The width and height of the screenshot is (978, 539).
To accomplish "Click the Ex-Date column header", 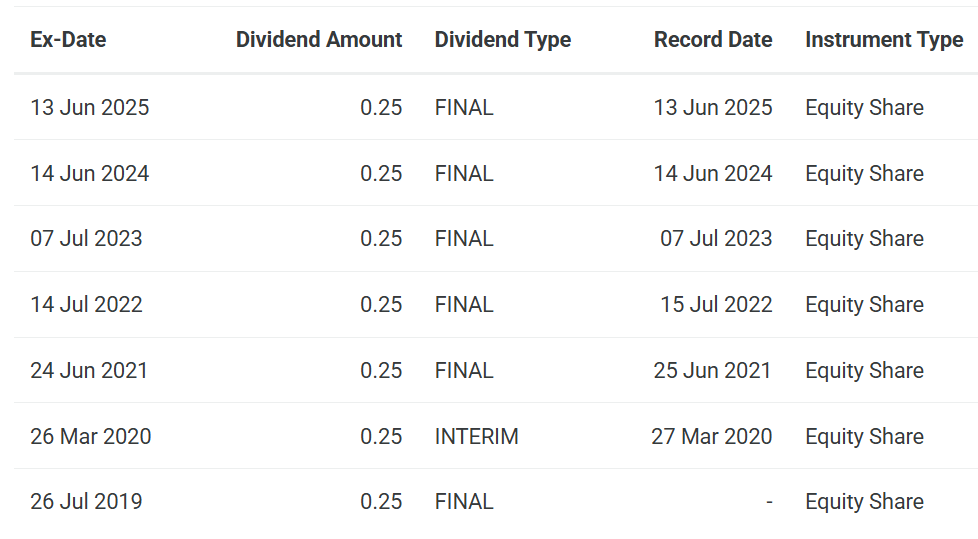I will pyautogui.click(x=68, y=40).
